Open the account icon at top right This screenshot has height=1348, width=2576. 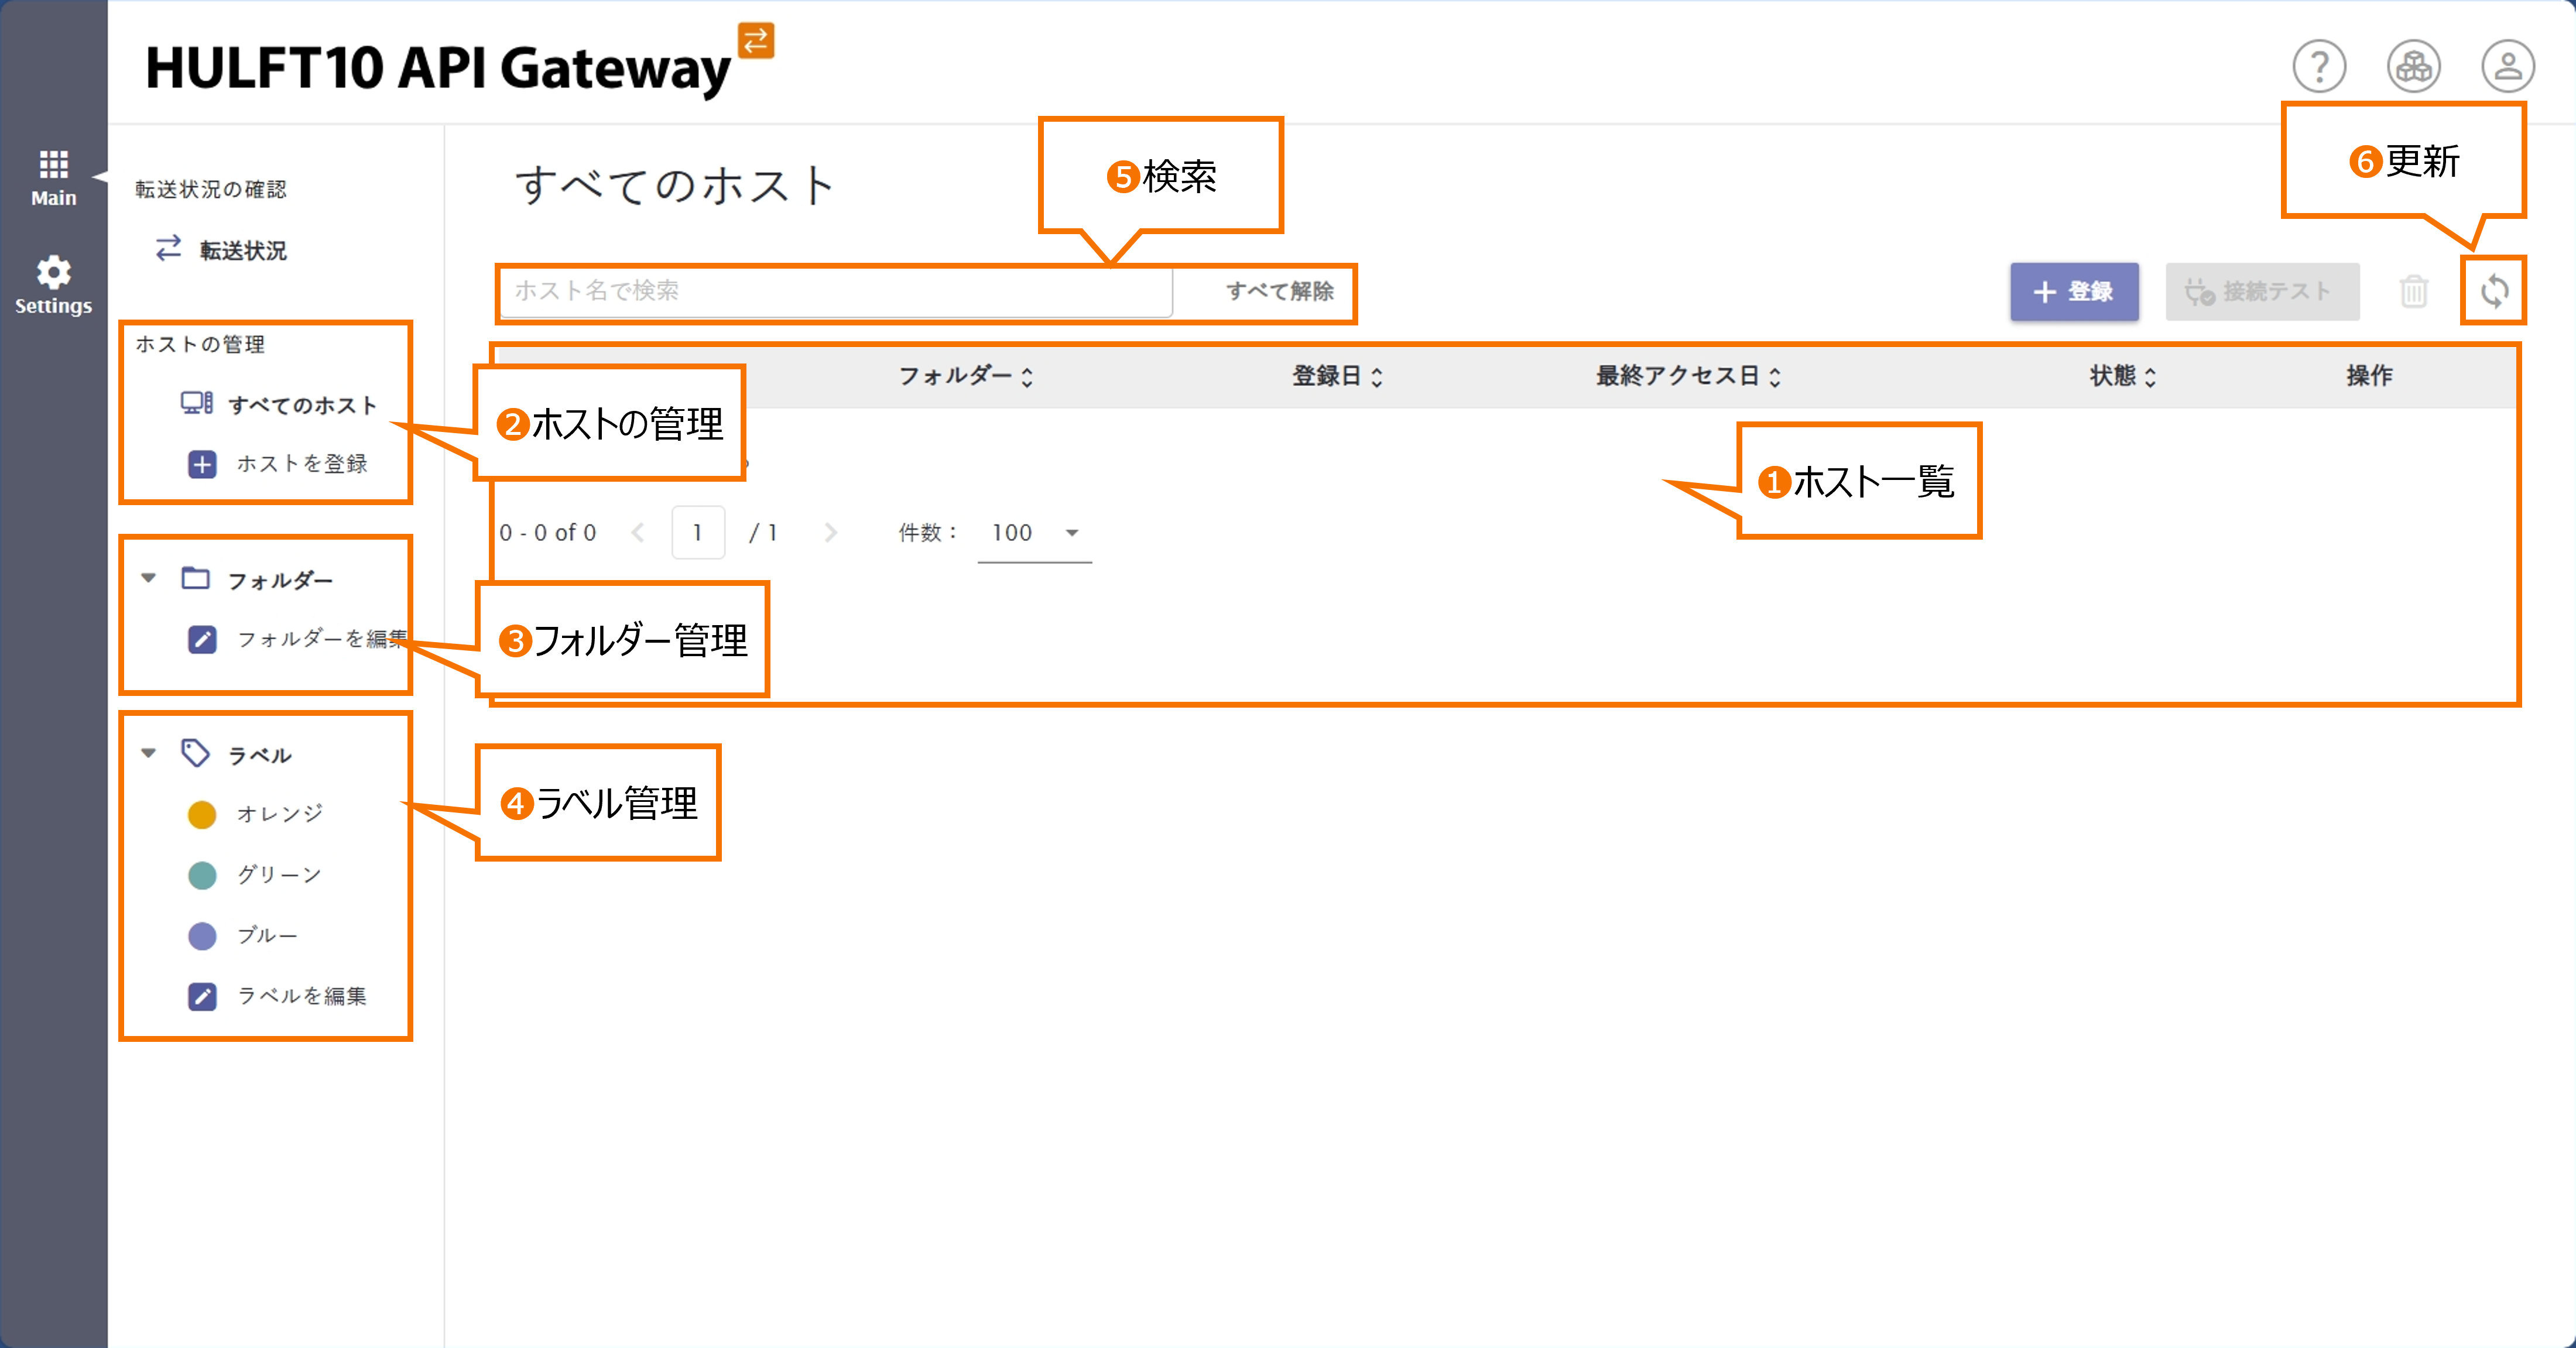[x=2506, y=66]
